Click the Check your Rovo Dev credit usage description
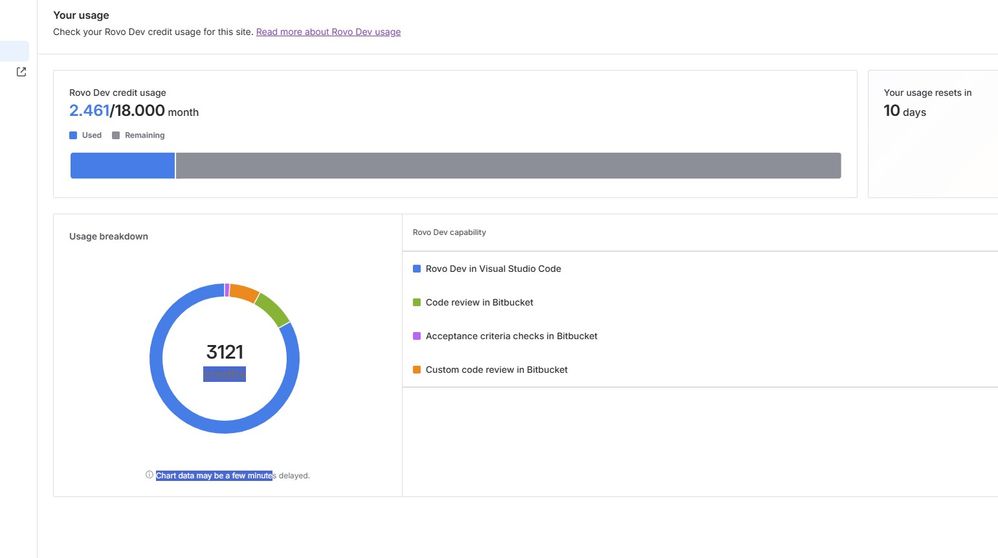This screenshot has width=998, height=558. pos(153,32)
